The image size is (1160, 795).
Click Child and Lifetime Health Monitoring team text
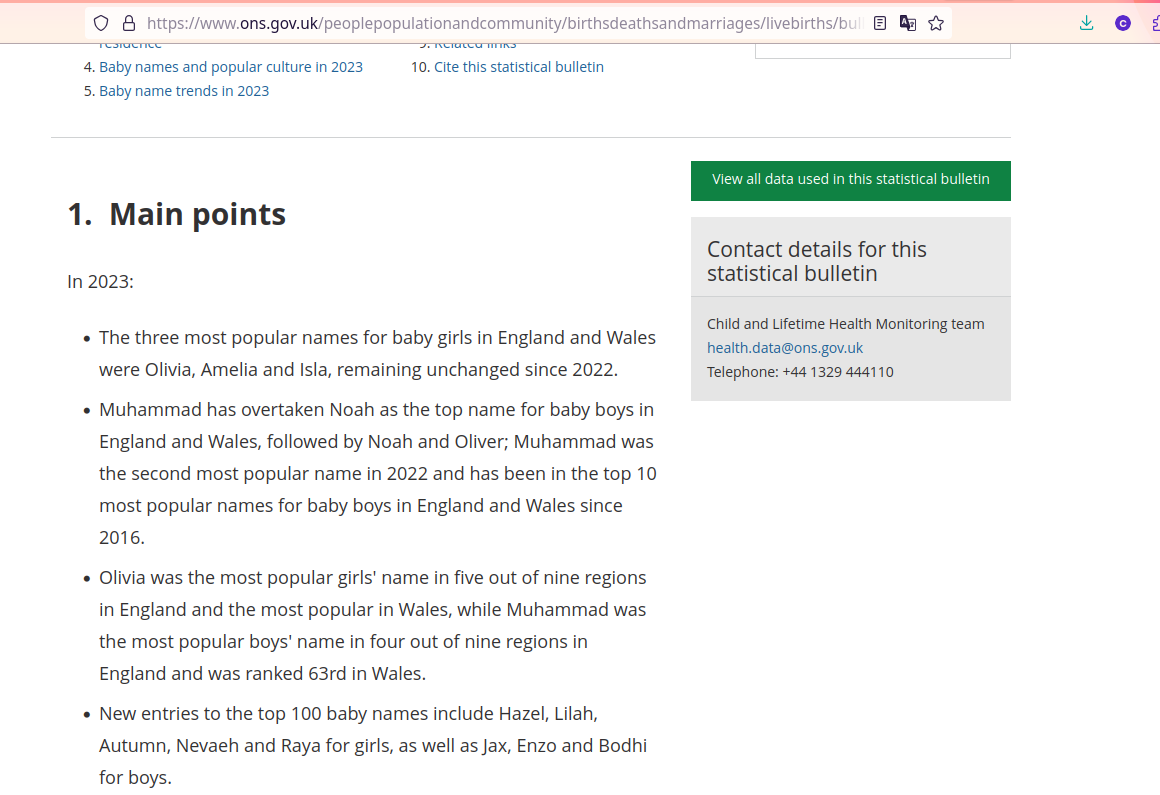(x=845, y=324)
